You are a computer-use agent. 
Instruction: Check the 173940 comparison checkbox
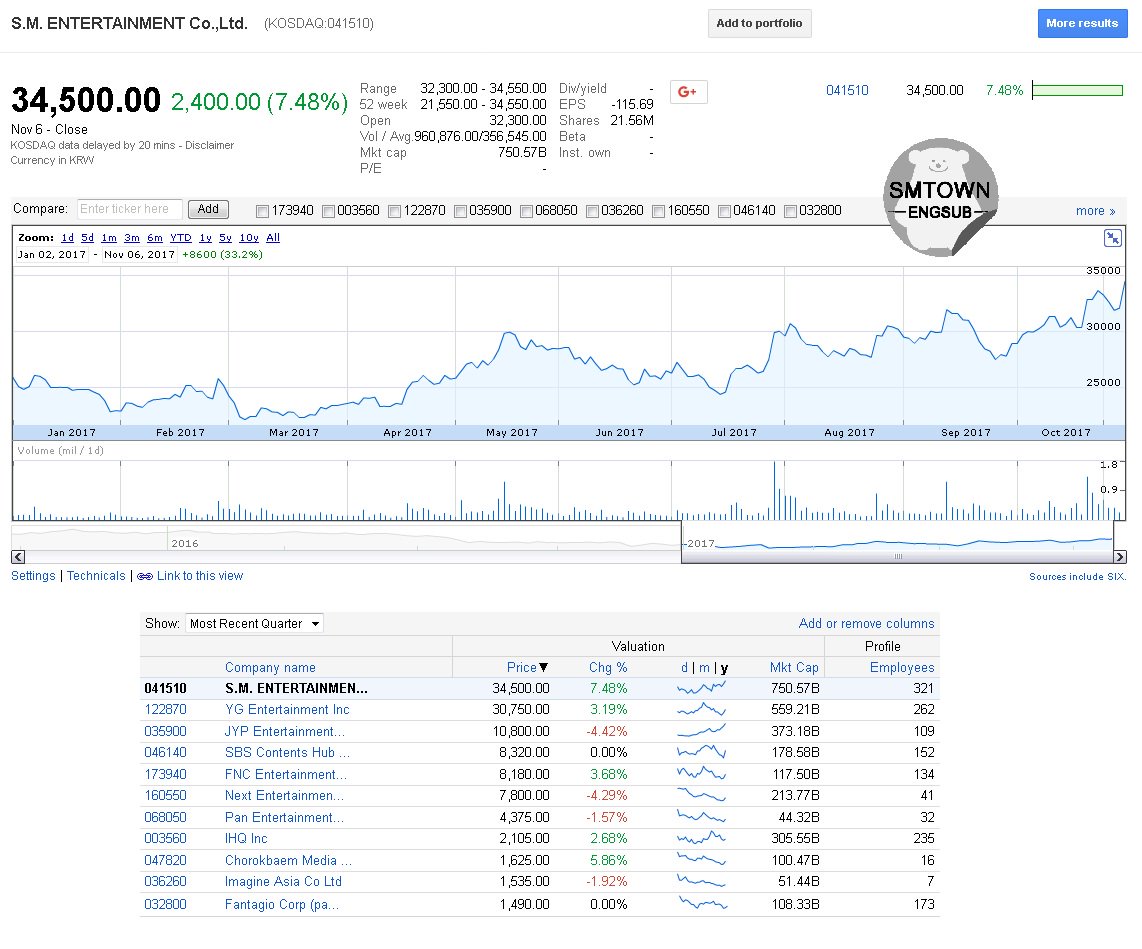[262, 211]
